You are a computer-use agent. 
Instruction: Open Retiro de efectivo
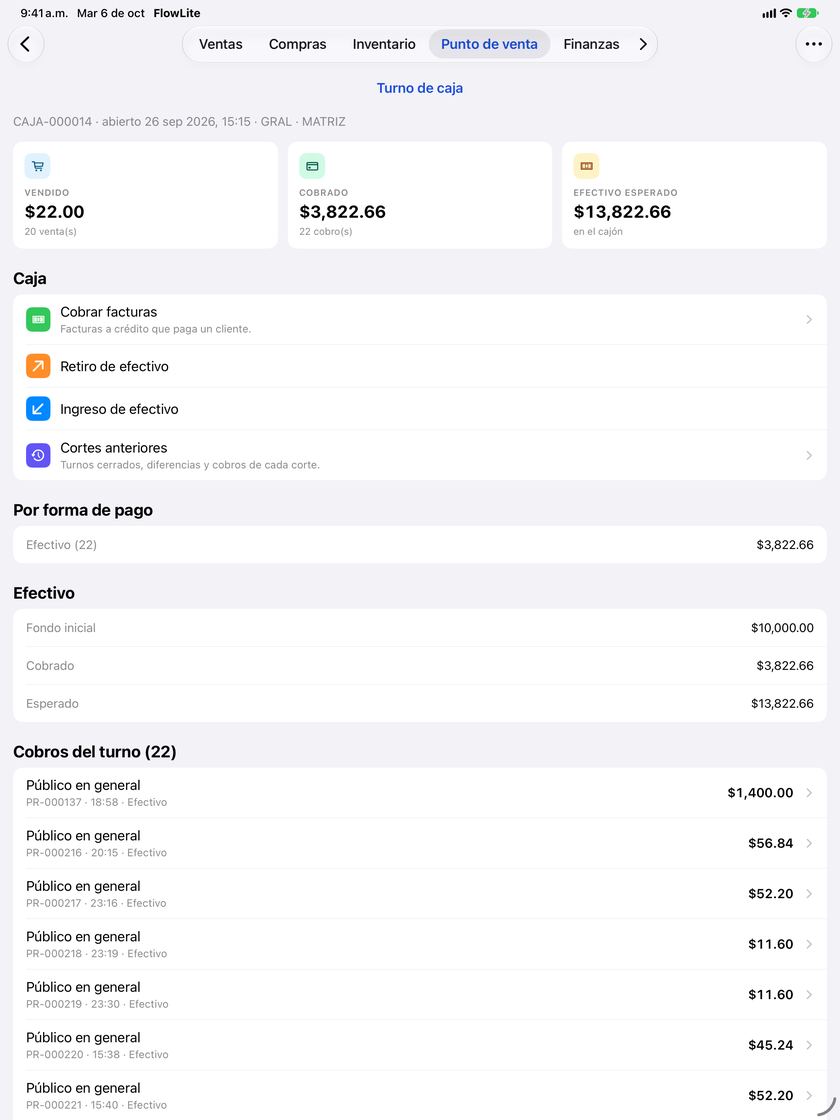pyautogui.click(x=420, y=366)
